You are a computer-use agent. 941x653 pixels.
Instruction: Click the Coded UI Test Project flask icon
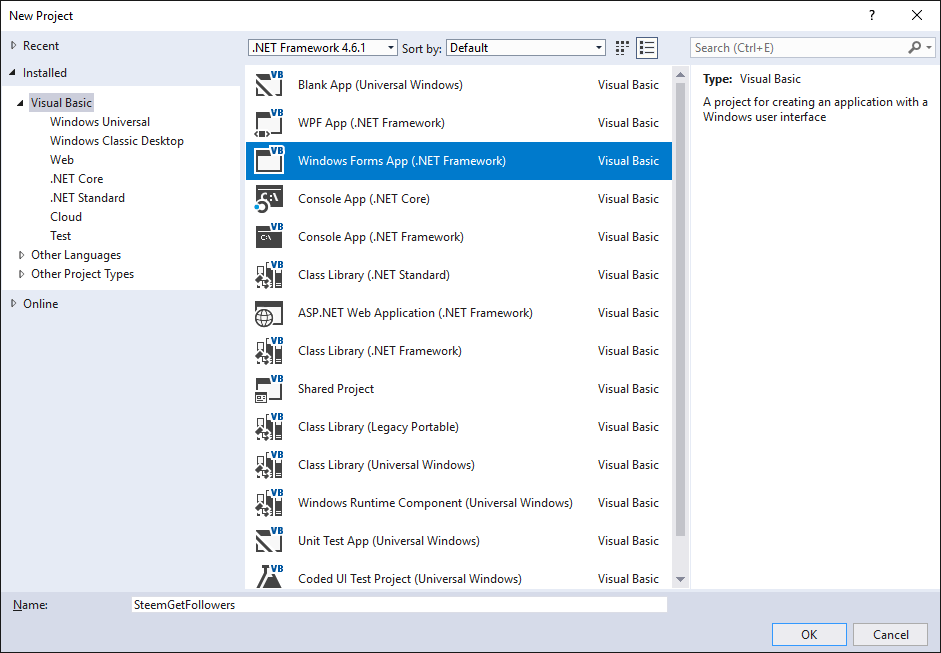point(269,577)
